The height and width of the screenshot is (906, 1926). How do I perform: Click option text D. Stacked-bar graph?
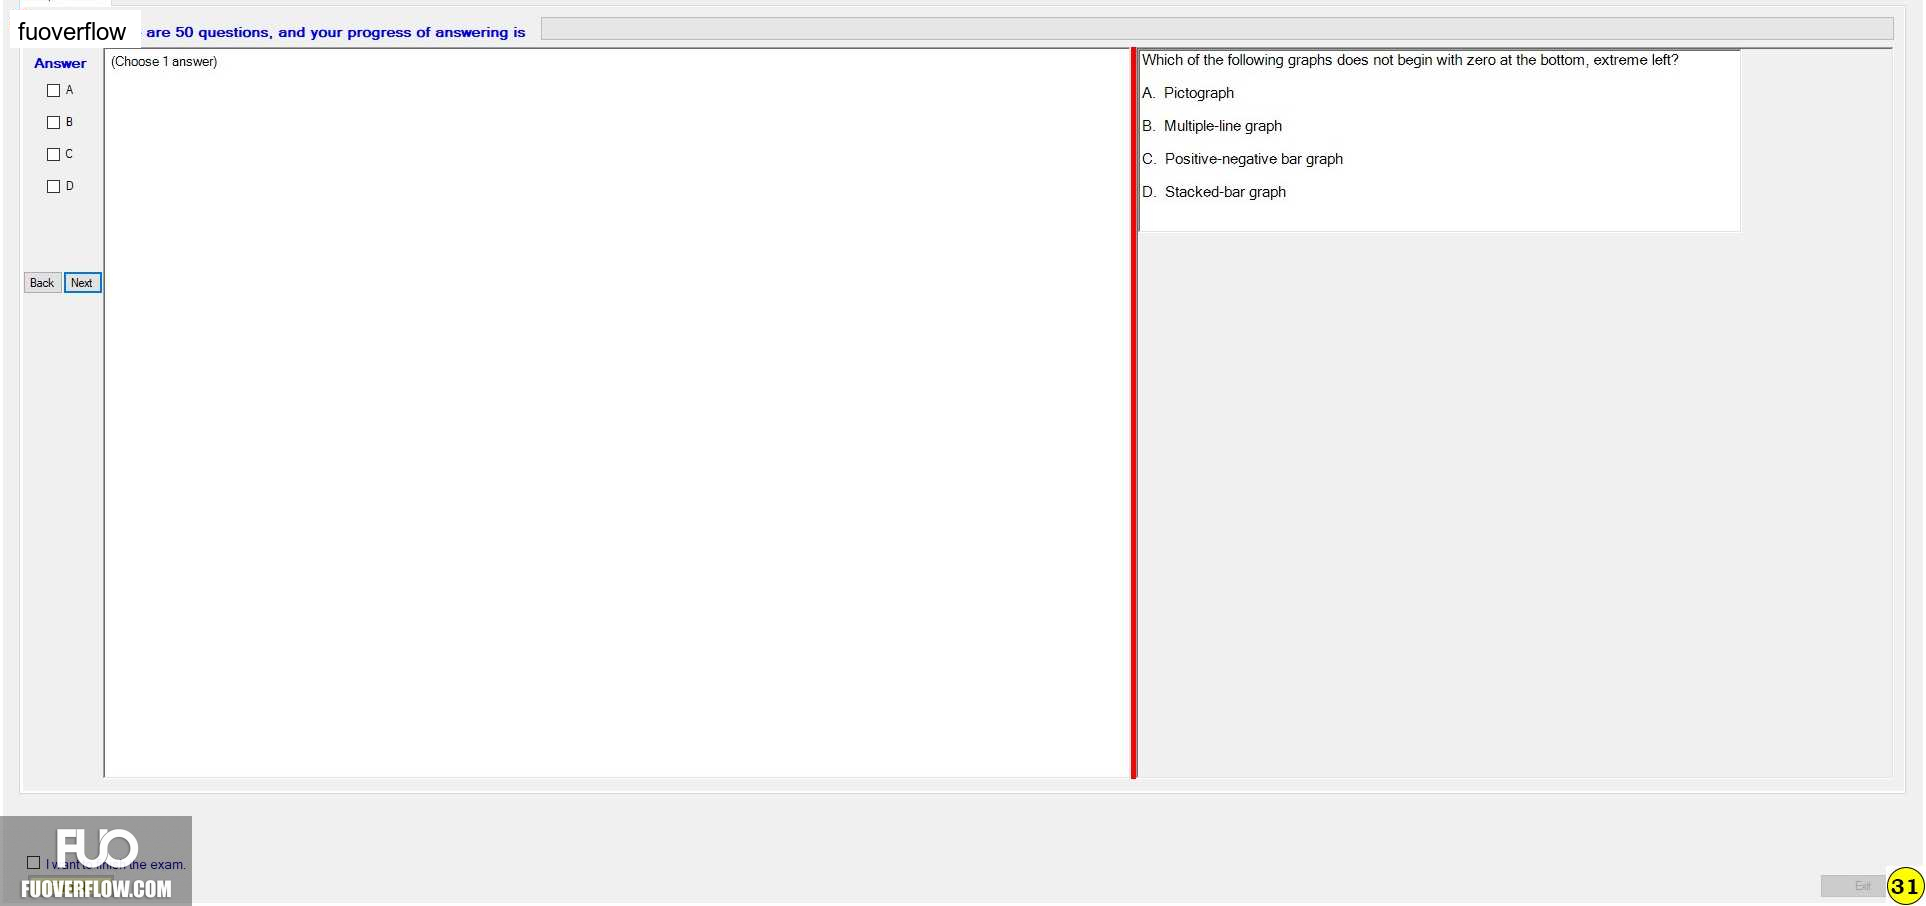point(1214,192)
